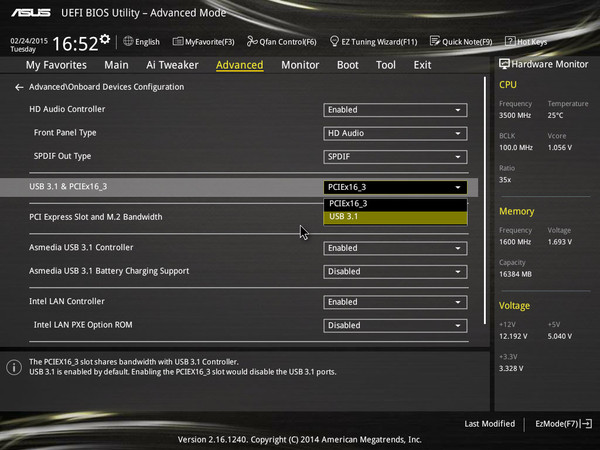Switch to the Tool tab
The height and width of the screenshot is (450, 600).
tap(386, 65)
